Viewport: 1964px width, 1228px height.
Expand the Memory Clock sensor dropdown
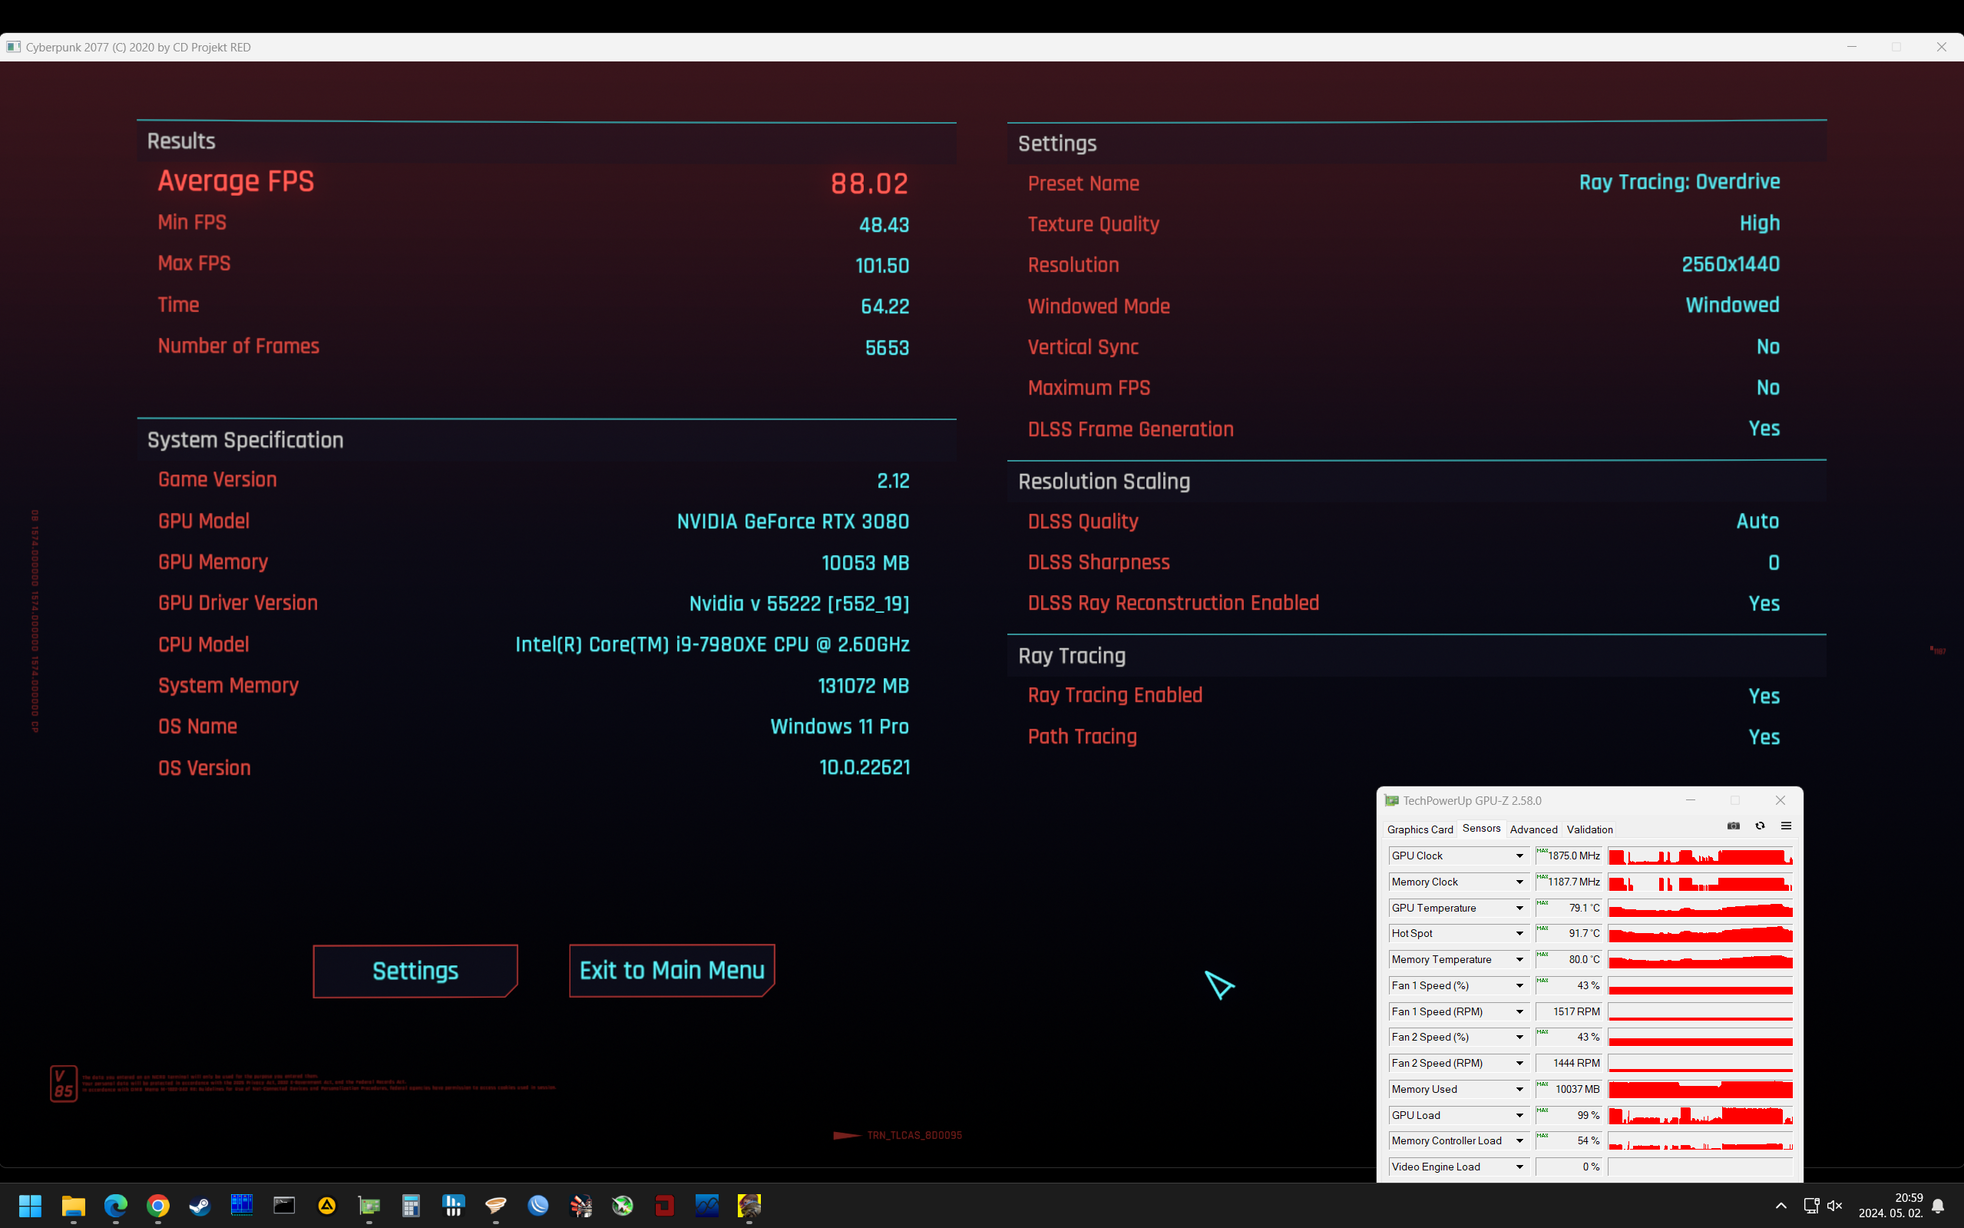tap(1519, 882)
